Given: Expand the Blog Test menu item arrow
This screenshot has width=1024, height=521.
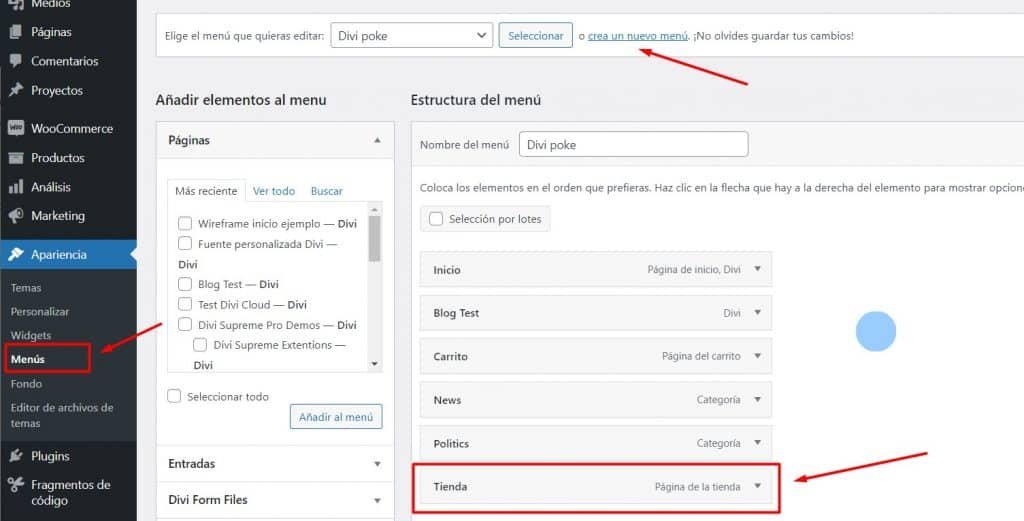Looking at the screenshot, I should [758, 313].
